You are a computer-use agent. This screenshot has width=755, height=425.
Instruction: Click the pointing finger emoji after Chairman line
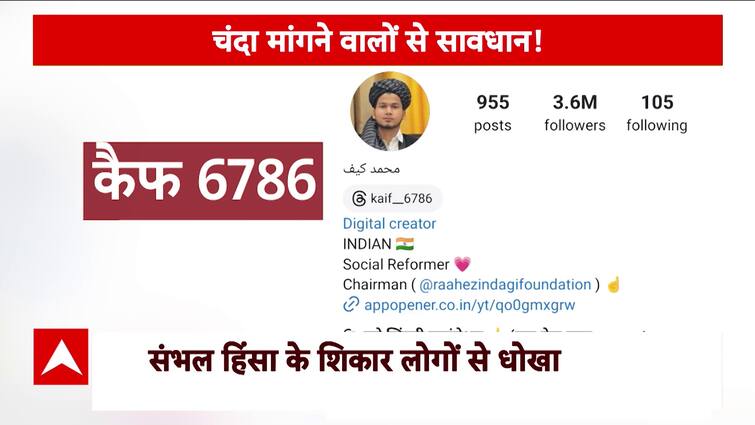point(613,284)
